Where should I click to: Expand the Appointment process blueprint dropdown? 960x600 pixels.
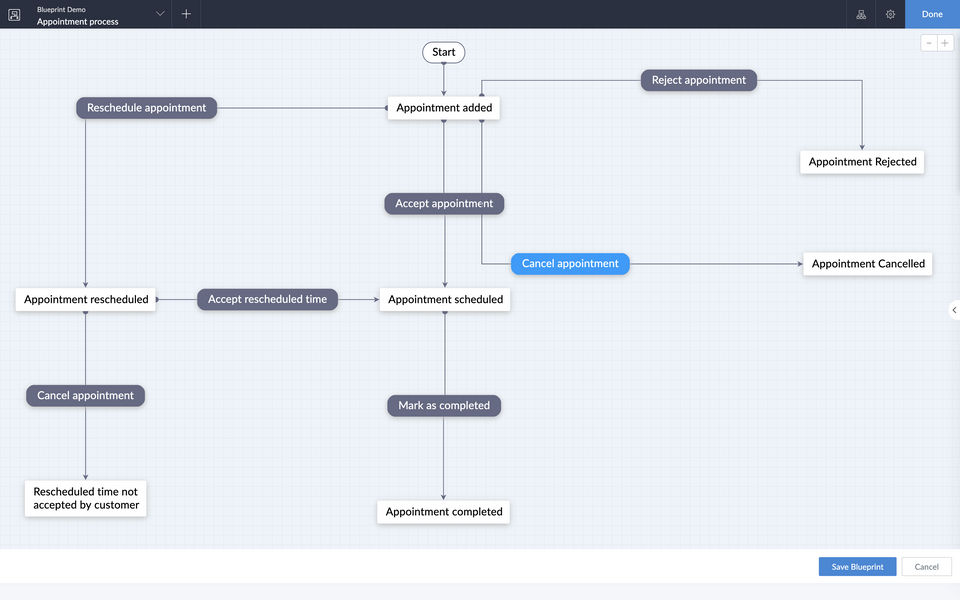point(160,14)
